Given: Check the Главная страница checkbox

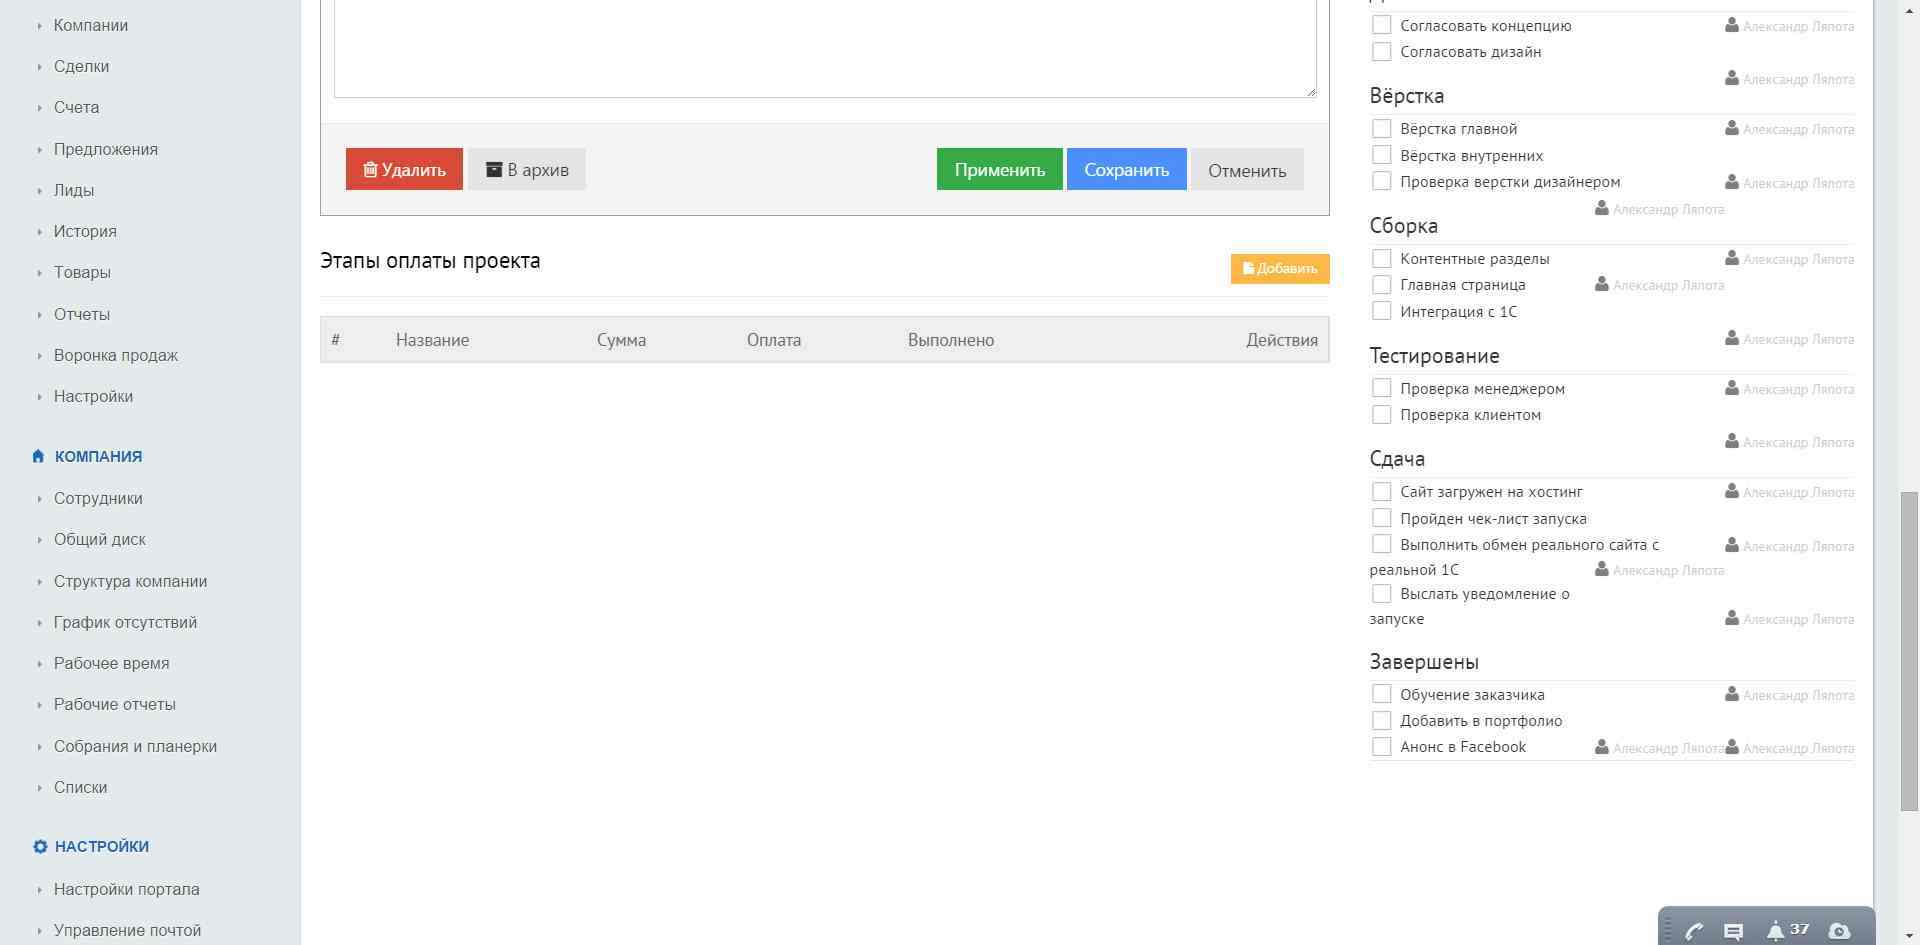Looking at the screenshot, I should tap(1381, 284).
